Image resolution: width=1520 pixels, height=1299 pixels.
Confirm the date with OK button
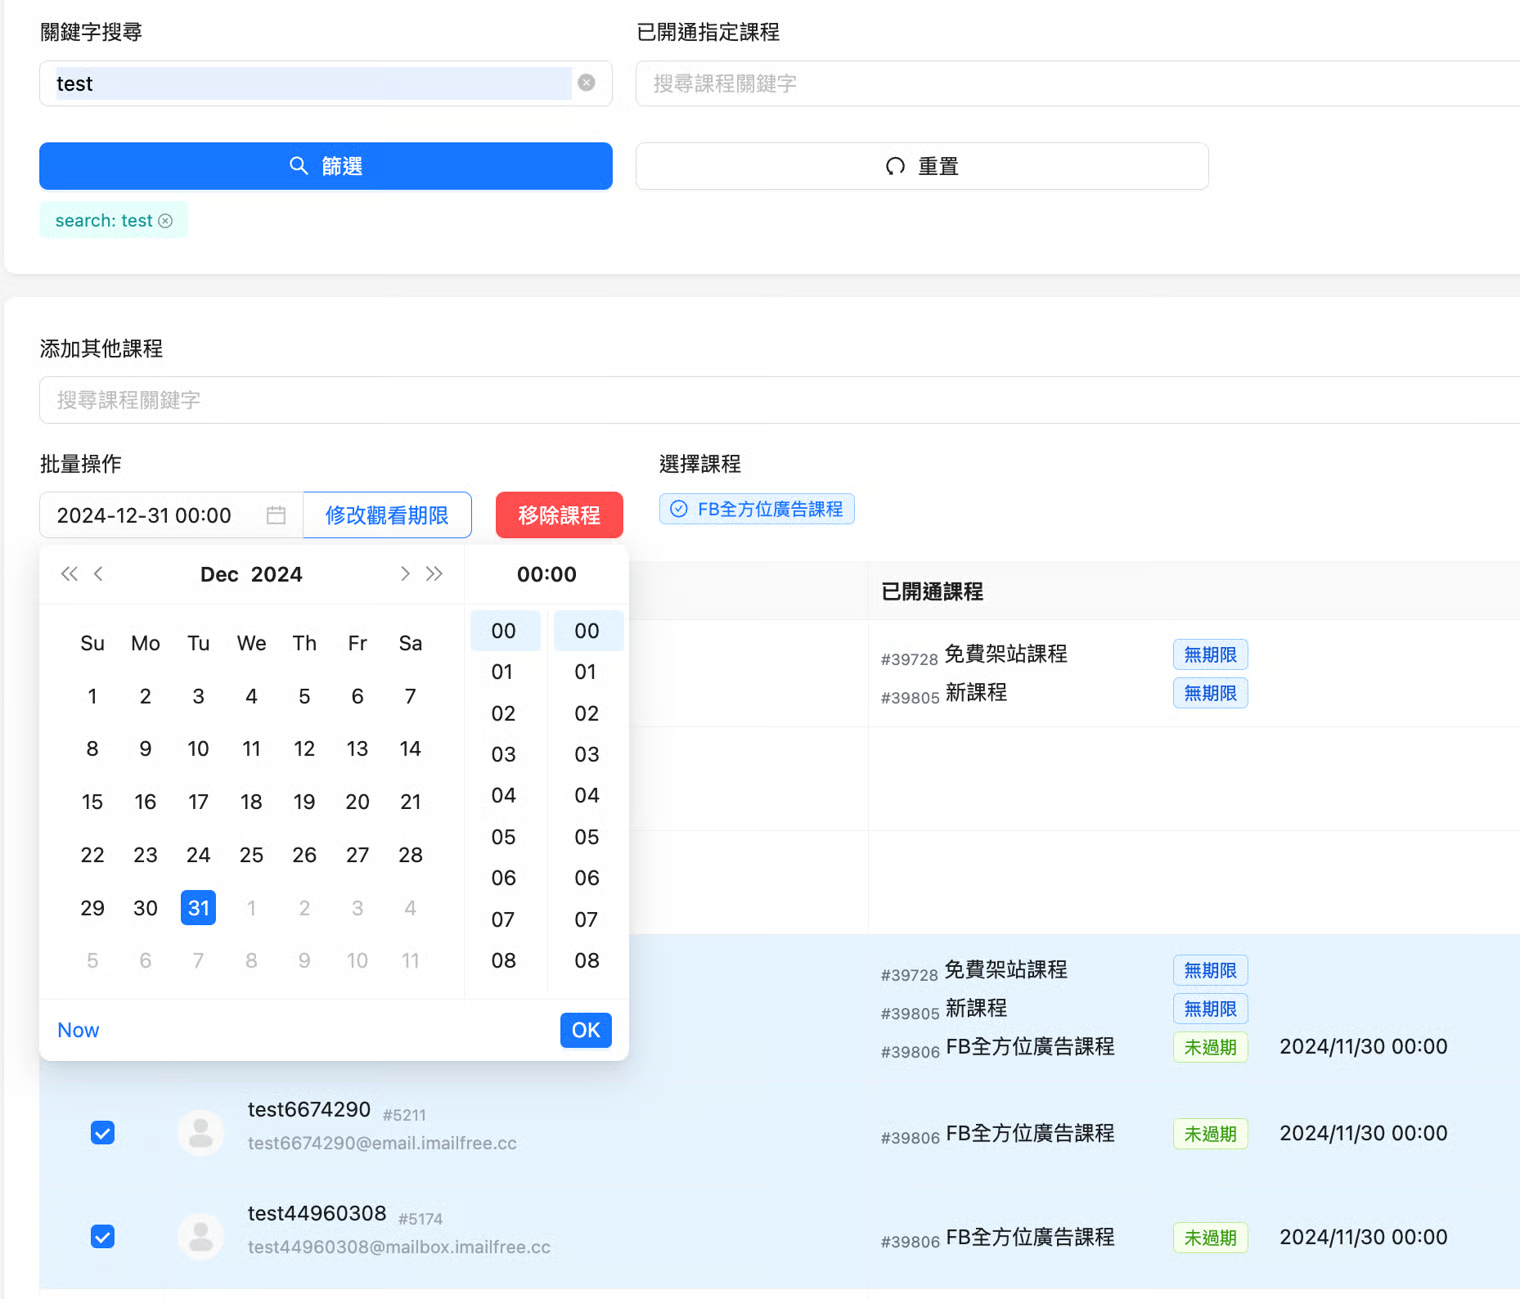(586, 1030)
